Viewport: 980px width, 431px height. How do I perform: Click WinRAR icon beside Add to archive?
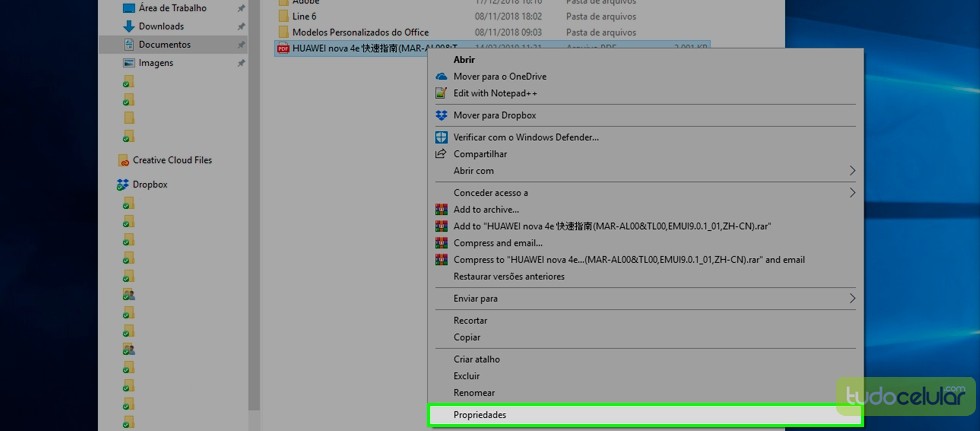[441, 210]
